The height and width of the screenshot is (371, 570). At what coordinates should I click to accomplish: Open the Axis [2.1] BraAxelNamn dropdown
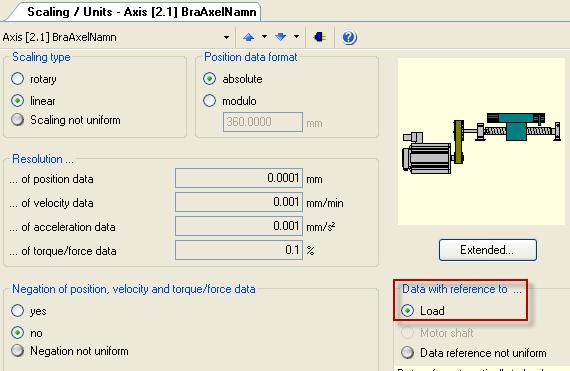click(226, 37)
